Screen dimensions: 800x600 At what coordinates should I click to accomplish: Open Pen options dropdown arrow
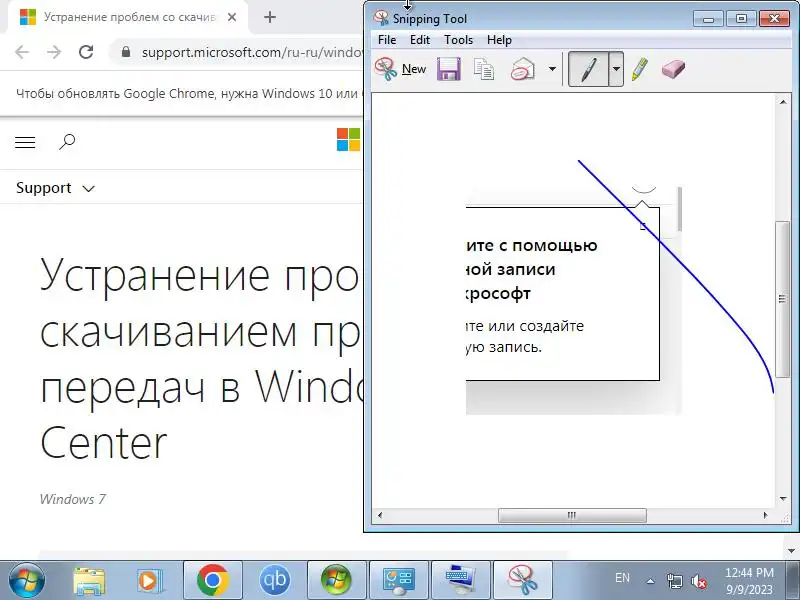point(616,69)
